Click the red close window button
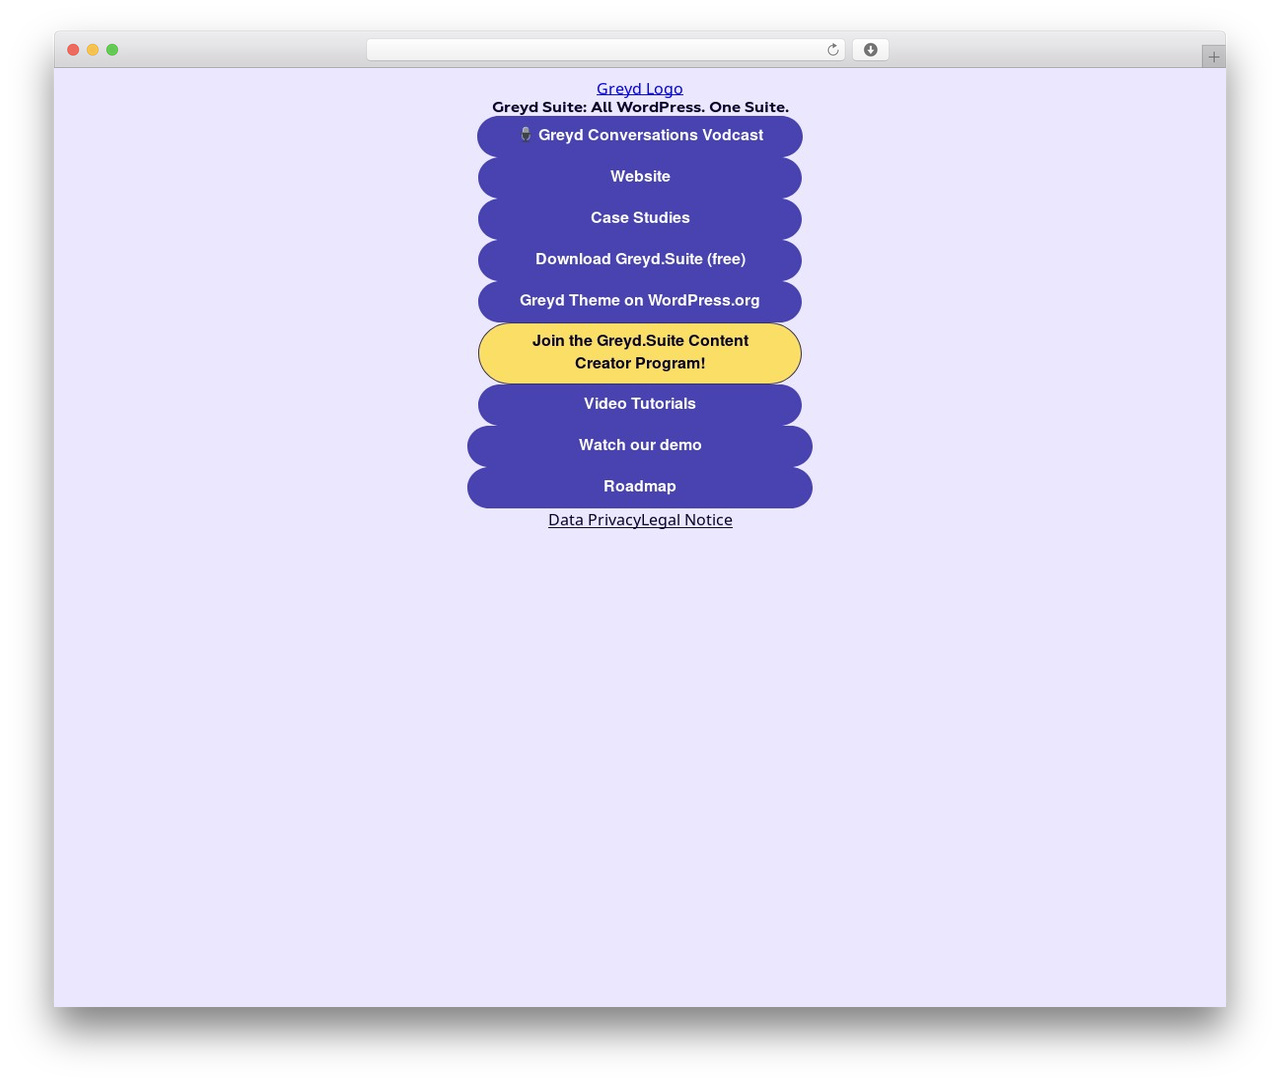The width and height of the screenshot is (1280, 1084). 73,50
